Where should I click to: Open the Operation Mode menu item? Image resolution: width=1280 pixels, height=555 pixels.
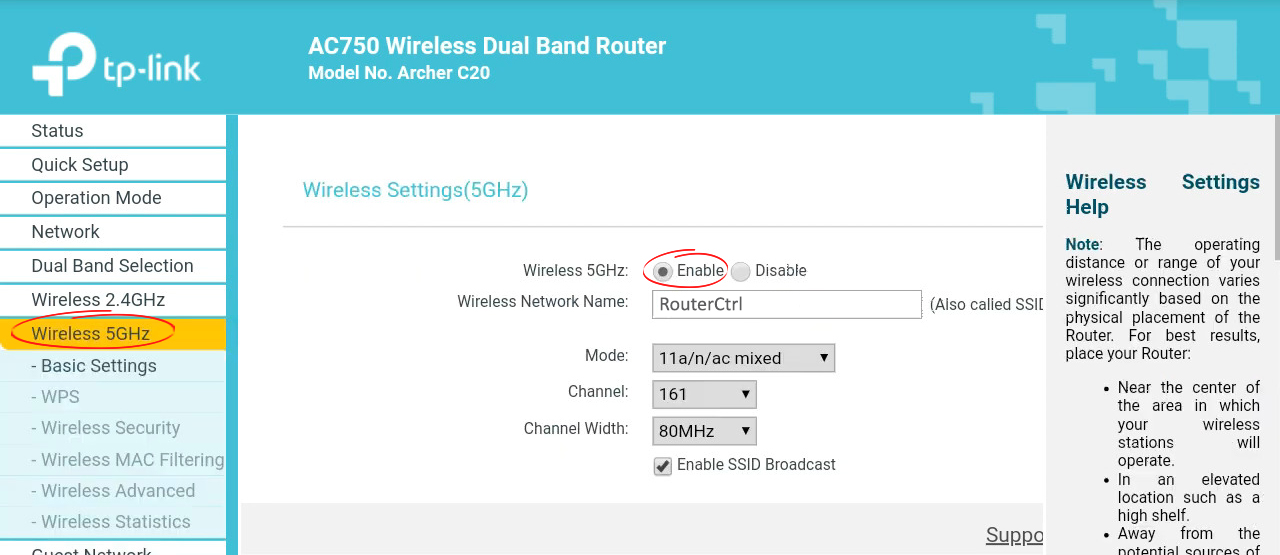click(x=96, y=198)
